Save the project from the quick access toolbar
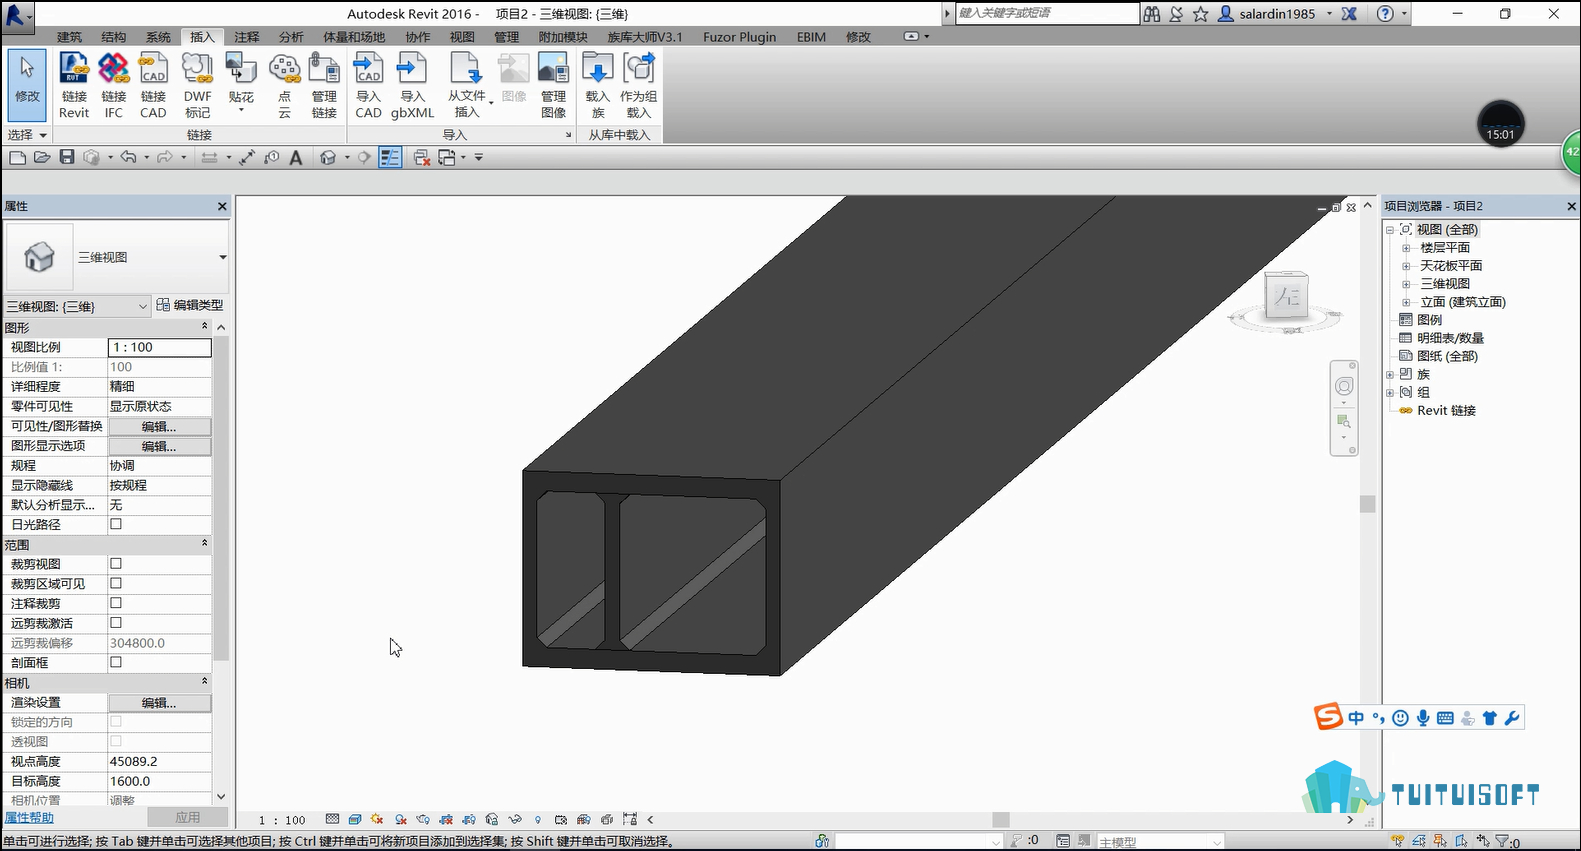Viewport: 1581px width, 851px height. [67, 157]
